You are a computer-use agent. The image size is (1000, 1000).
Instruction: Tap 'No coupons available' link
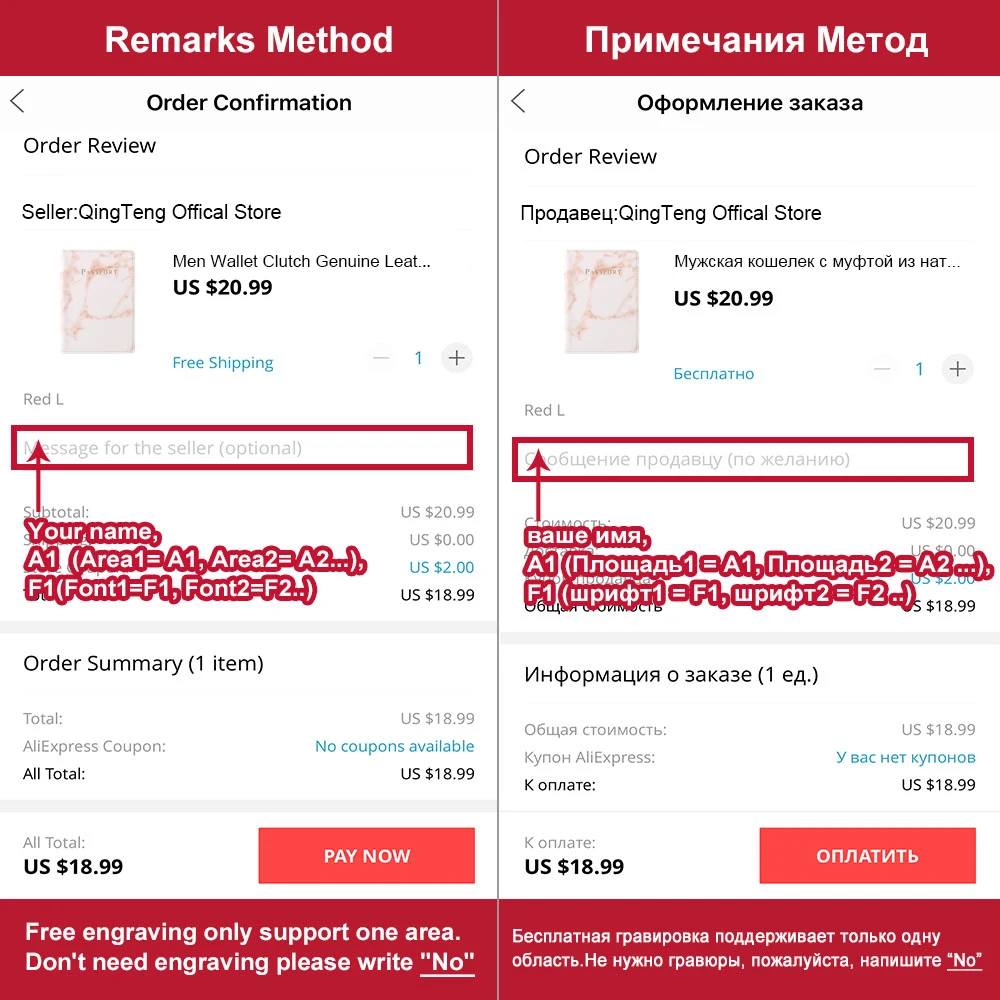394,746
